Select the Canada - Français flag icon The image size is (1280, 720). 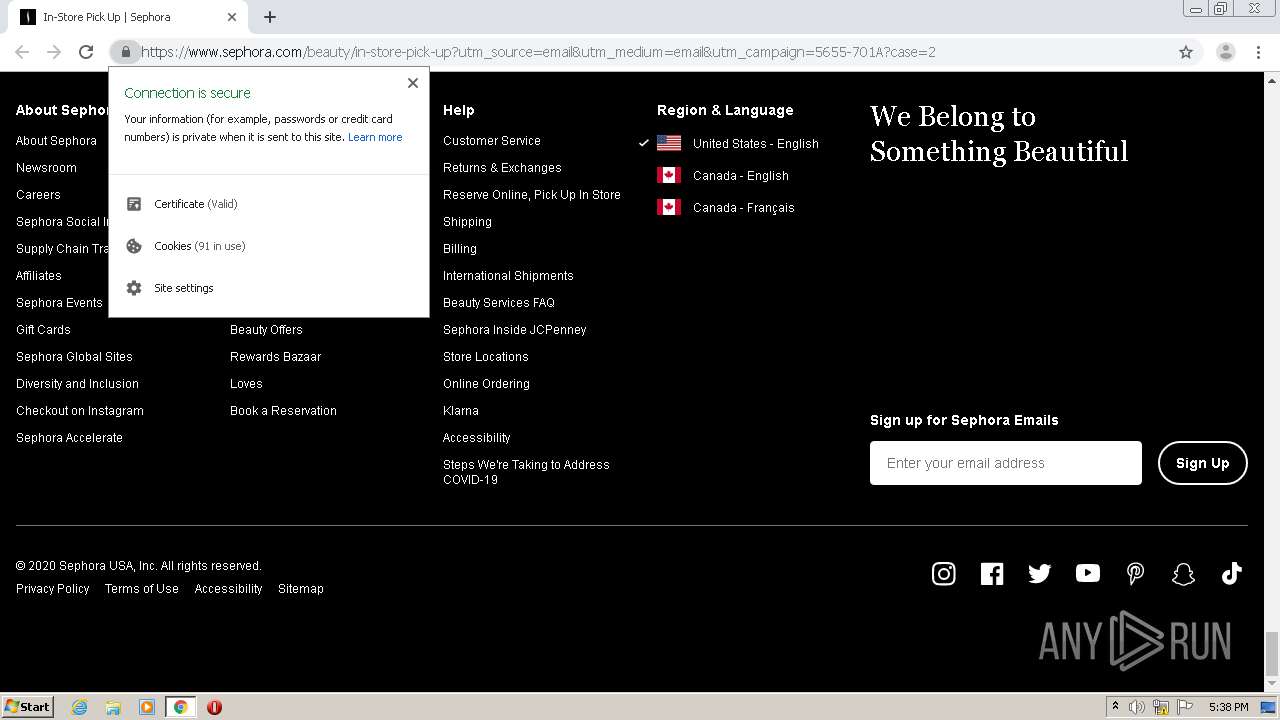(669, 207)
